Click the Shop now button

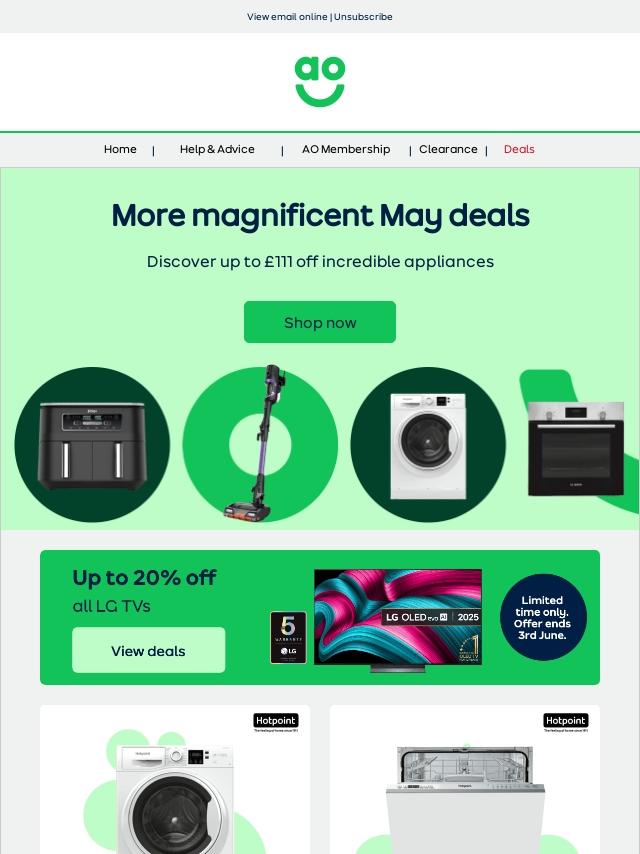(x=320, y=322)
